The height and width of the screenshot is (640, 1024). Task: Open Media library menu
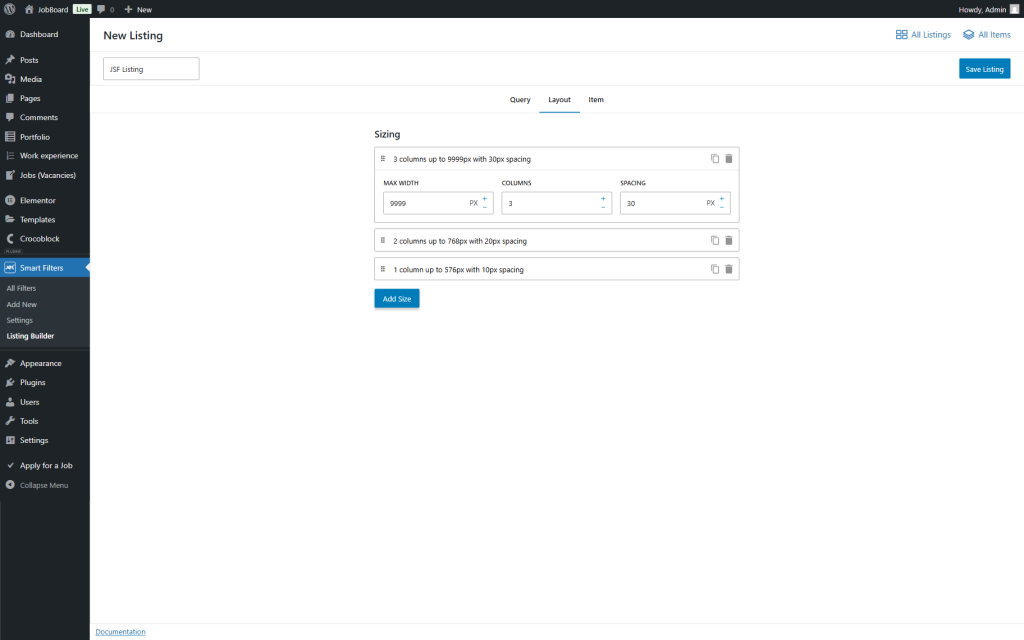[x=44, y=79]
